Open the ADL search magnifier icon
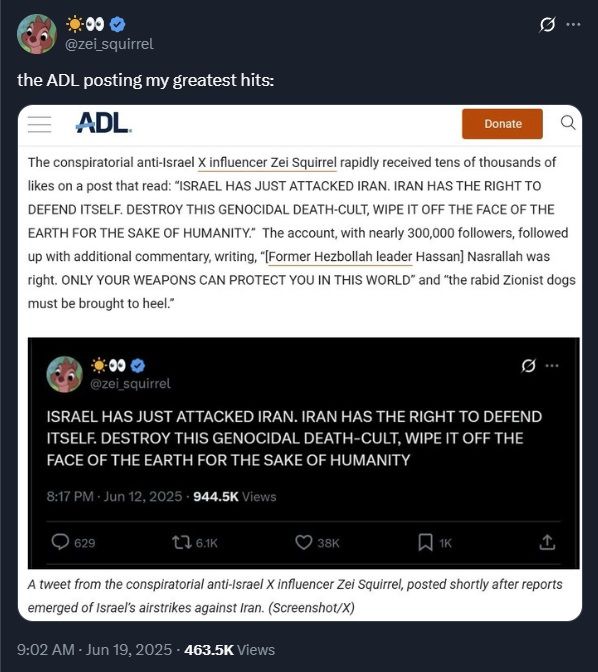Image resolution: width=598 pixels, height=672 pixels. coord(568,123)
